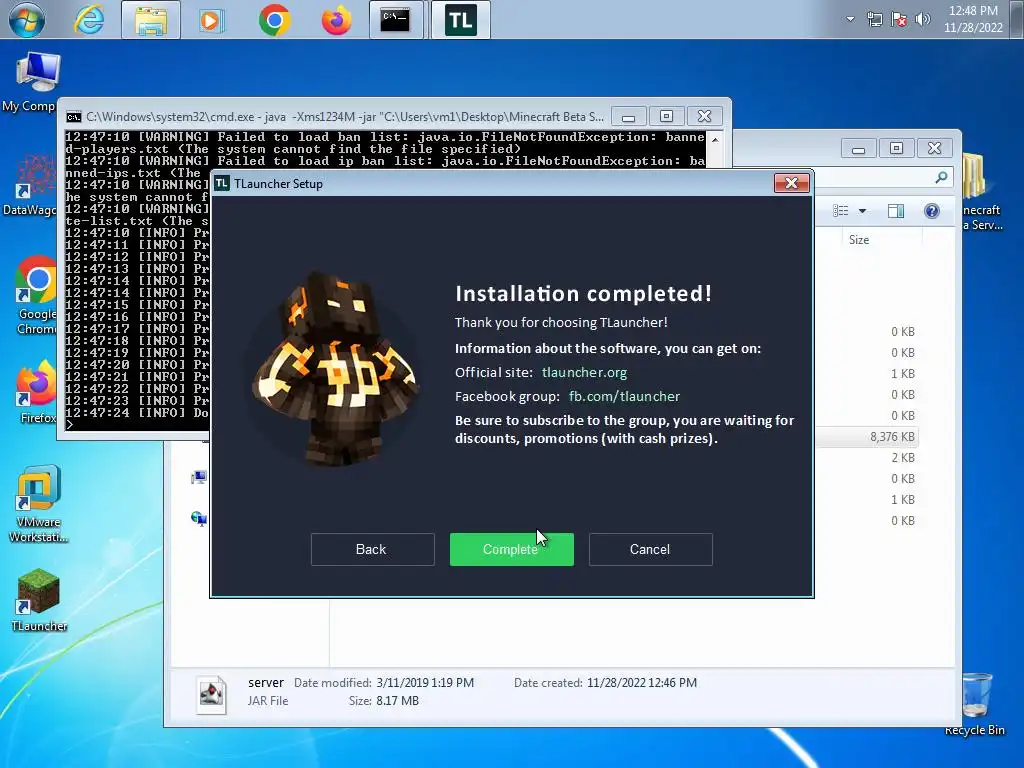The height and width of the screenshot is (768, 1024).
Task: Click the date modified value 3/11/2019 1:19 PM
Action: (x=425, y=682)
